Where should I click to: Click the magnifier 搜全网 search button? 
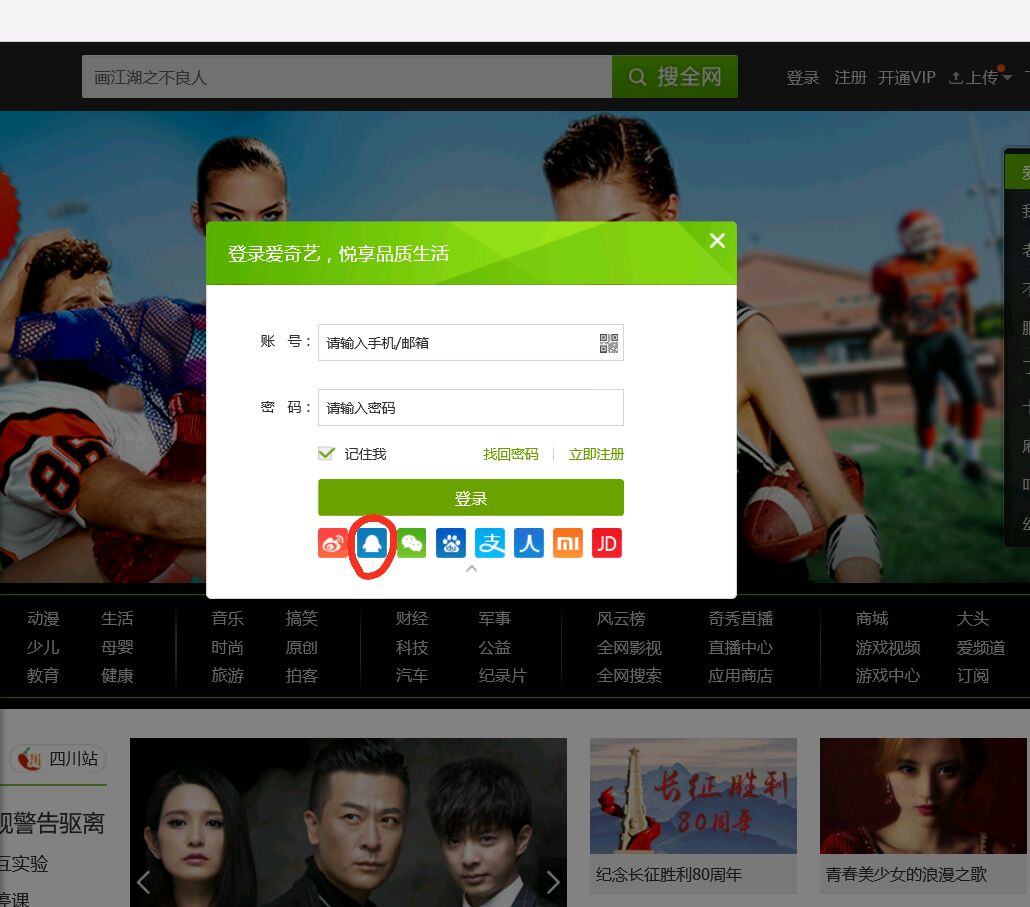point(675,77)
